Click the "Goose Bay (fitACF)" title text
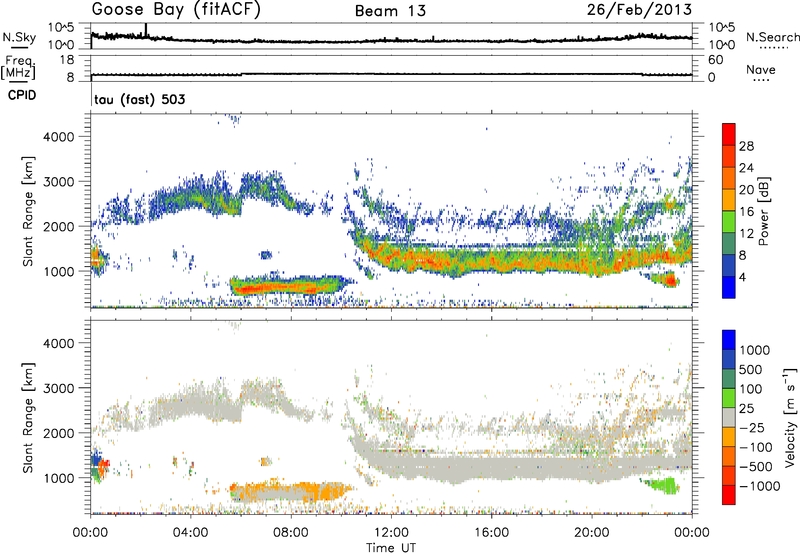 (176, 10)
